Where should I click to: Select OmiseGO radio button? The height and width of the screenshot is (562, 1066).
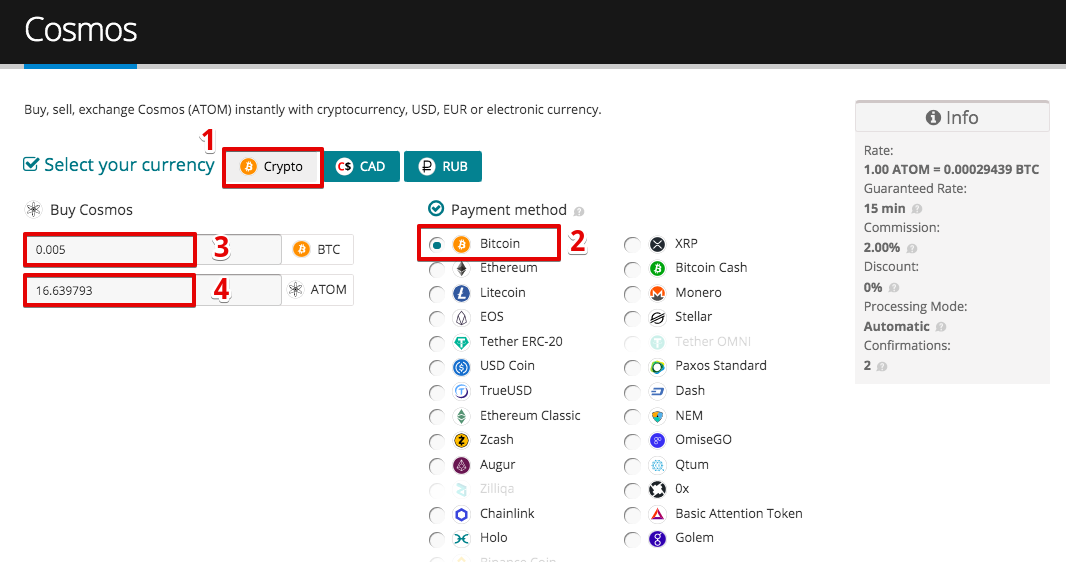point(632,441)
